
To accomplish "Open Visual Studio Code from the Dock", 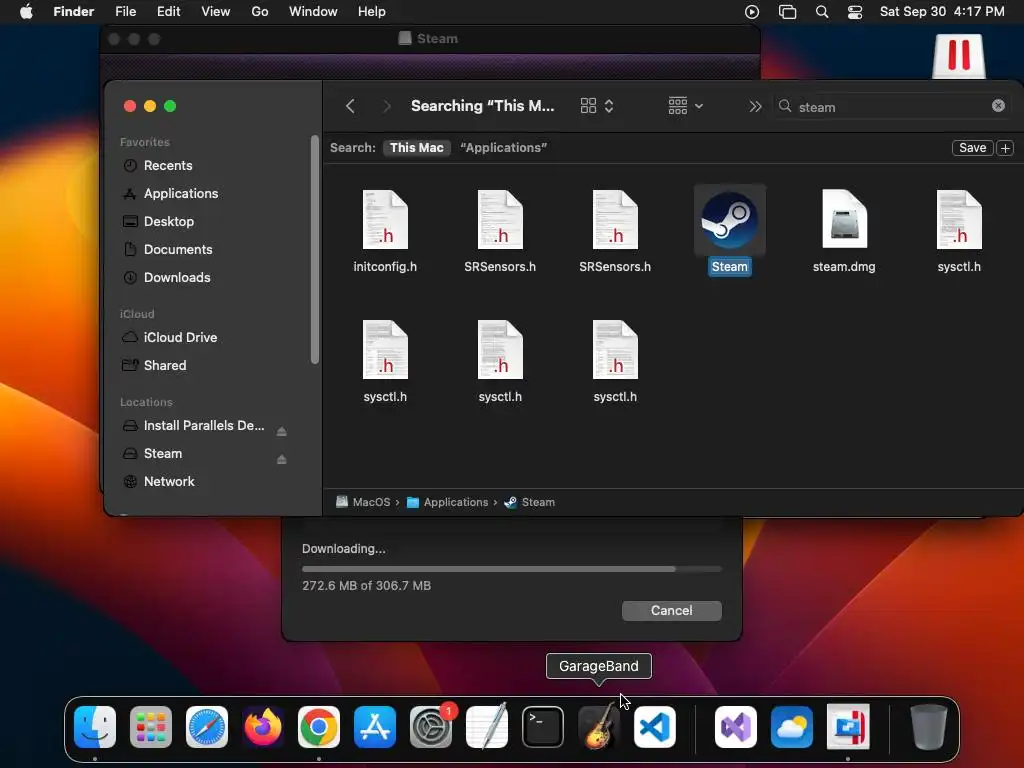I will click(x=654, y=726).
